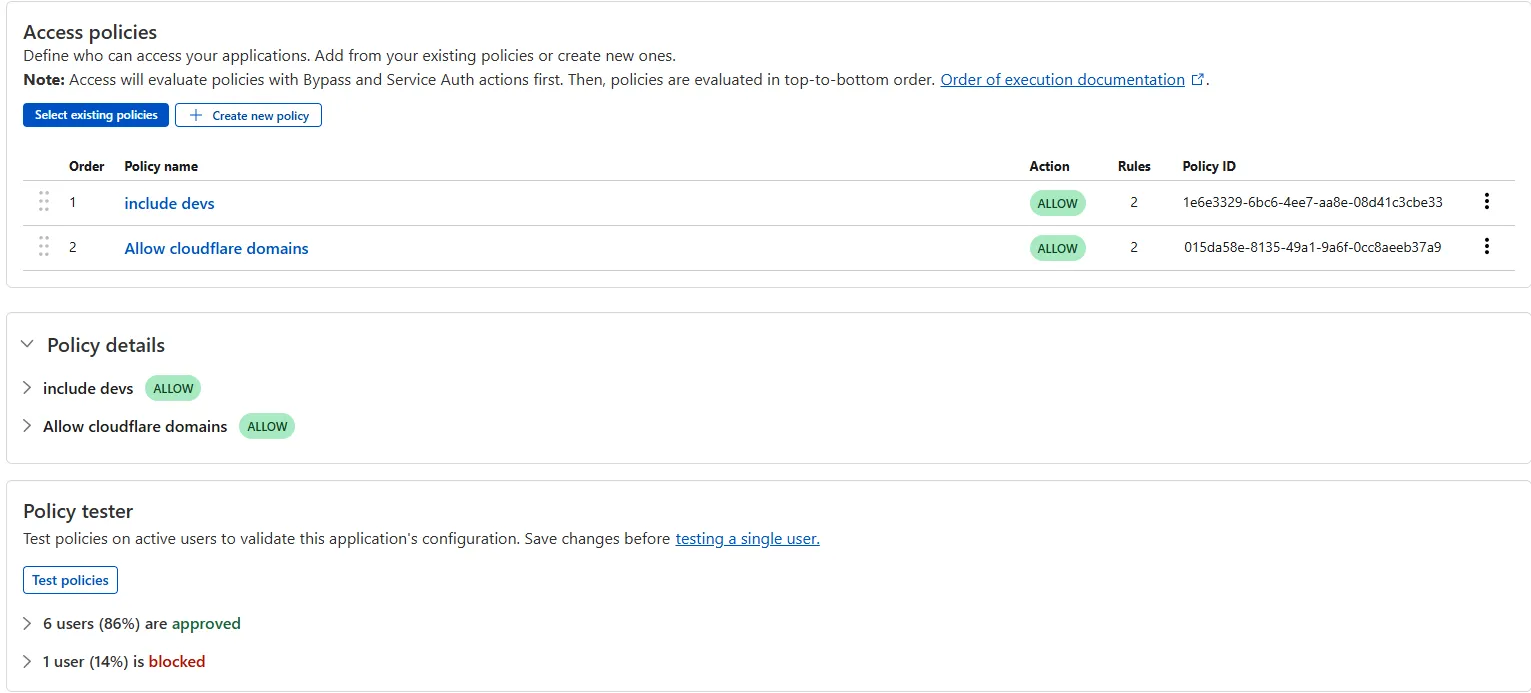
Task: Expand the 1 blocked user entry
Action: (26, 661)
